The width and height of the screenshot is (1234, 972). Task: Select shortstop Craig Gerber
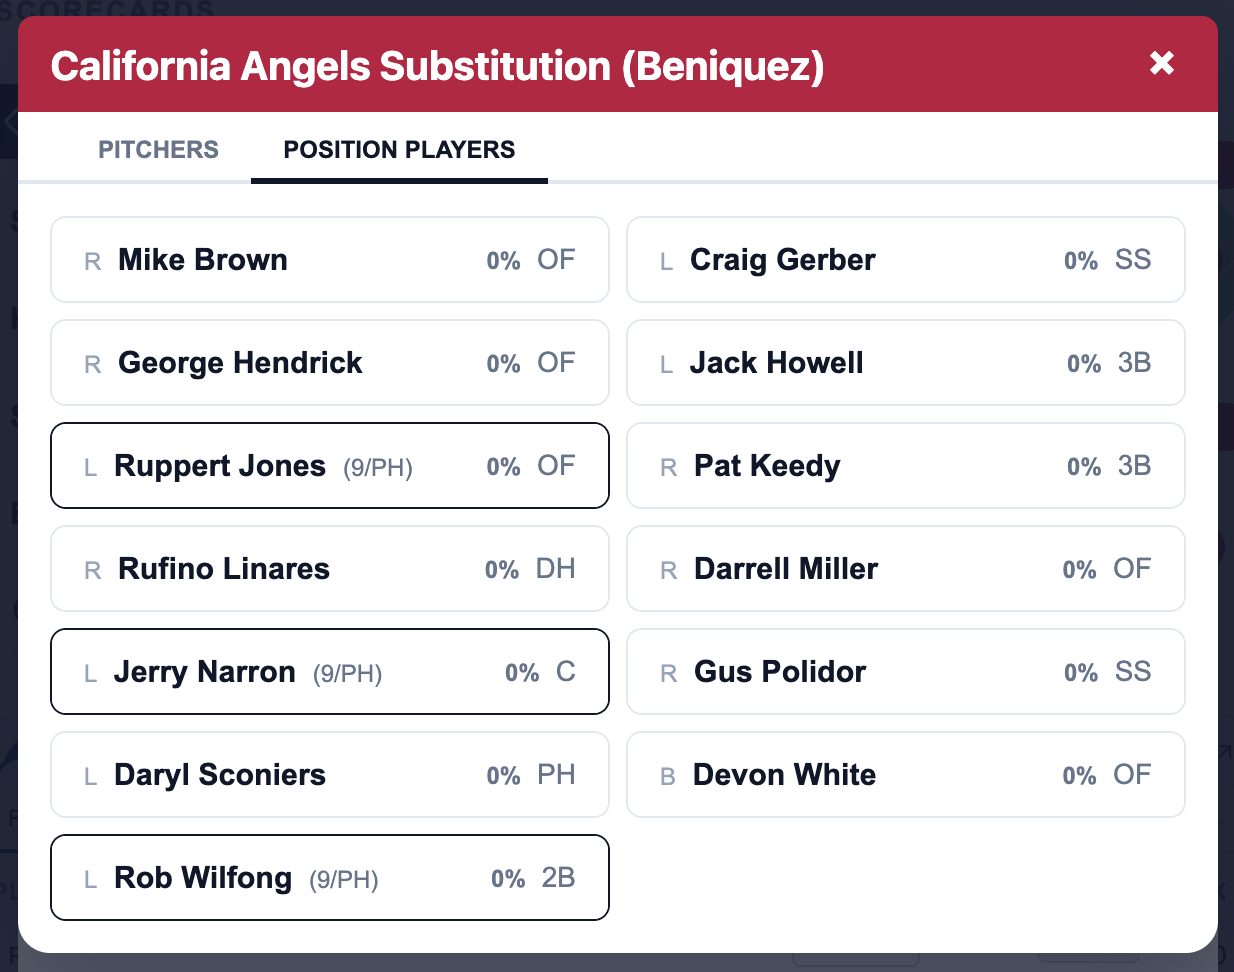[906, 259]
